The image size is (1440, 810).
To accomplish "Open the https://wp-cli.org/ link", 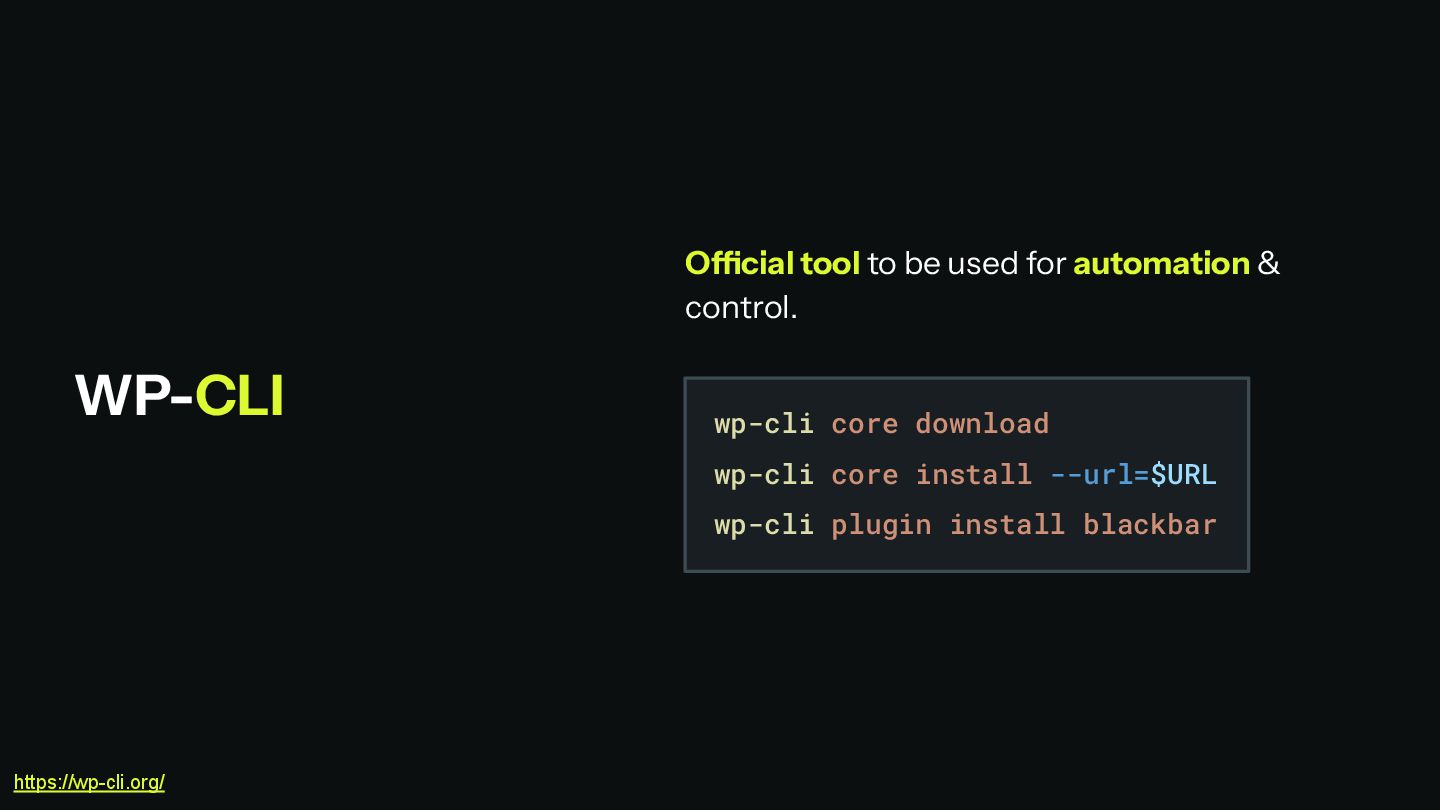I will tap(89, 782).
